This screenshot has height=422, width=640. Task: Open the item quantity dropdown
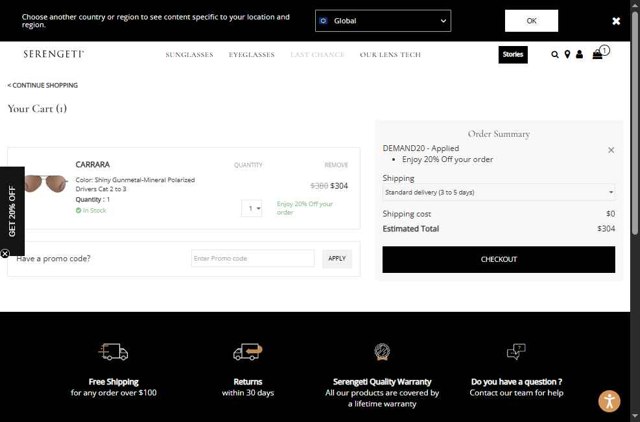point(251,208)
